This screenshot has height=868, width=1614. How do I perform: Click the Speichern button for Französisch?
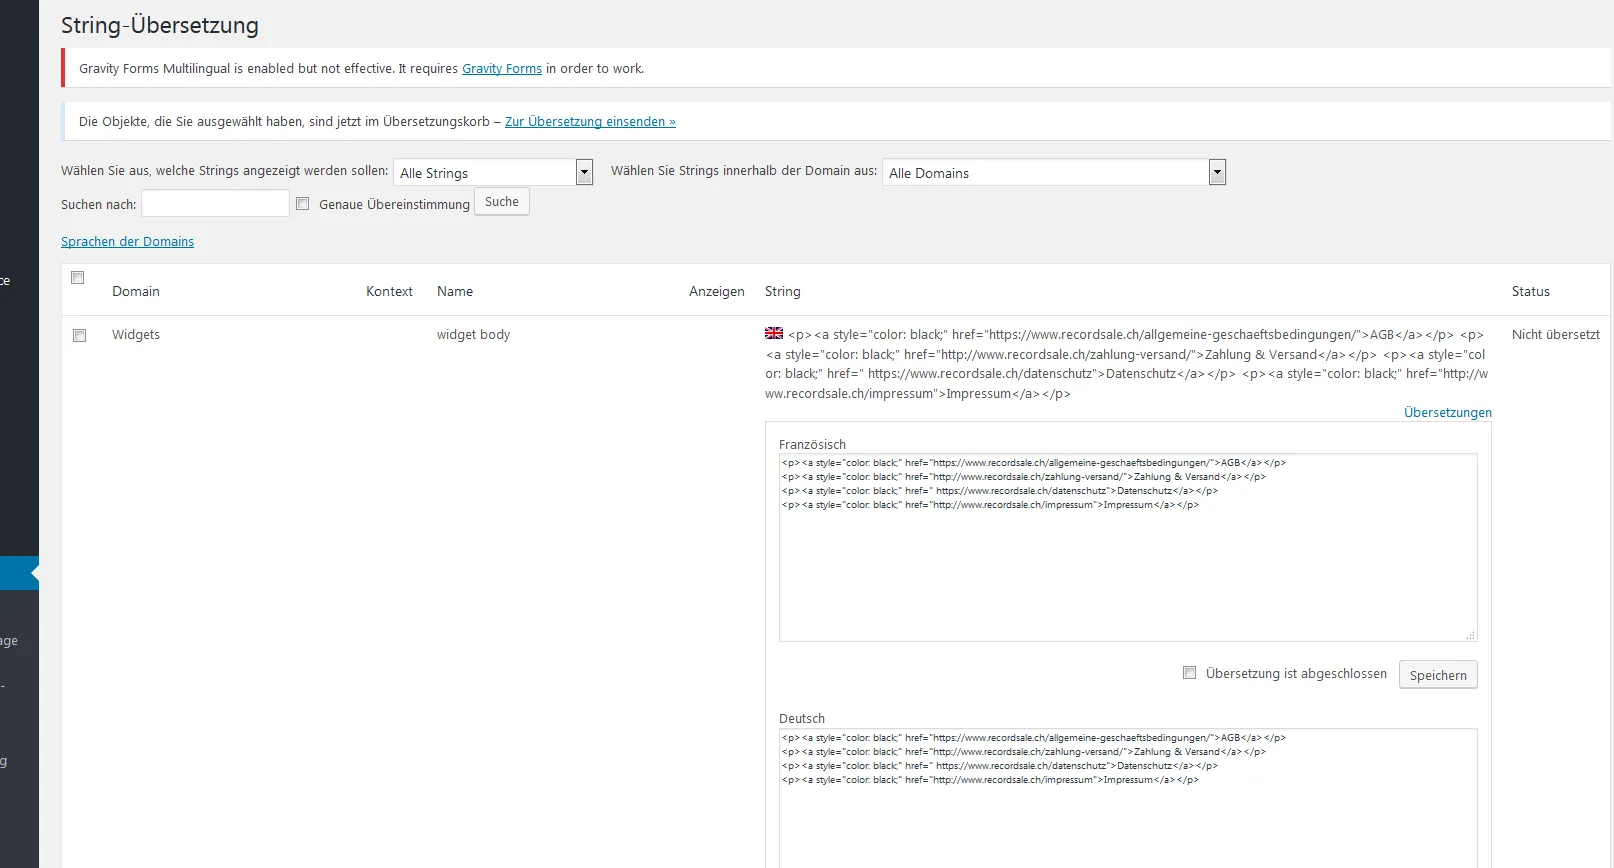tap(1438, 675)
